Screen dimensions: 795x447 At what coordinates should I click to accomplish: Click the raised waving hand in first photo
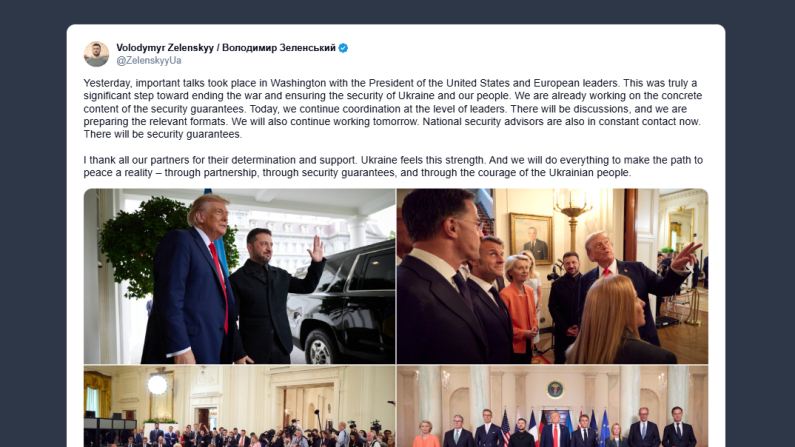316,248
